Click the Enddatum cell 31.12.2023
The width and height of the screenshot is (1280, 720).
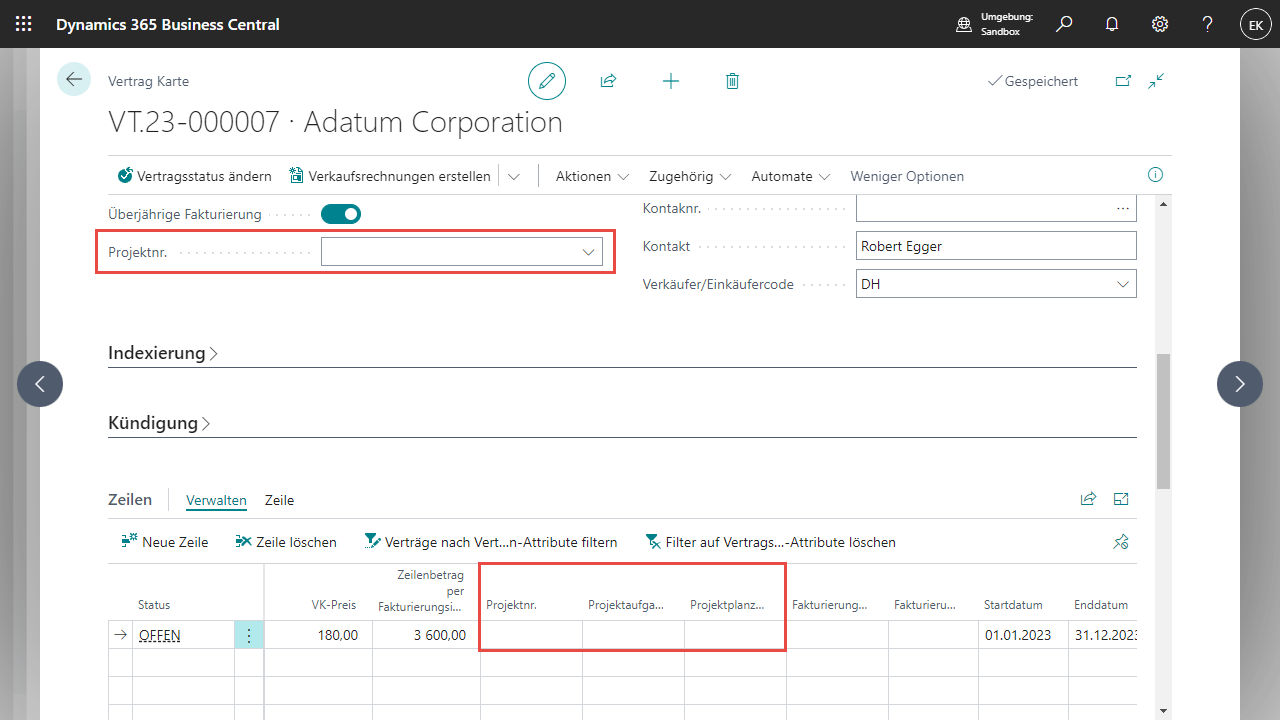pos(1104,635)
